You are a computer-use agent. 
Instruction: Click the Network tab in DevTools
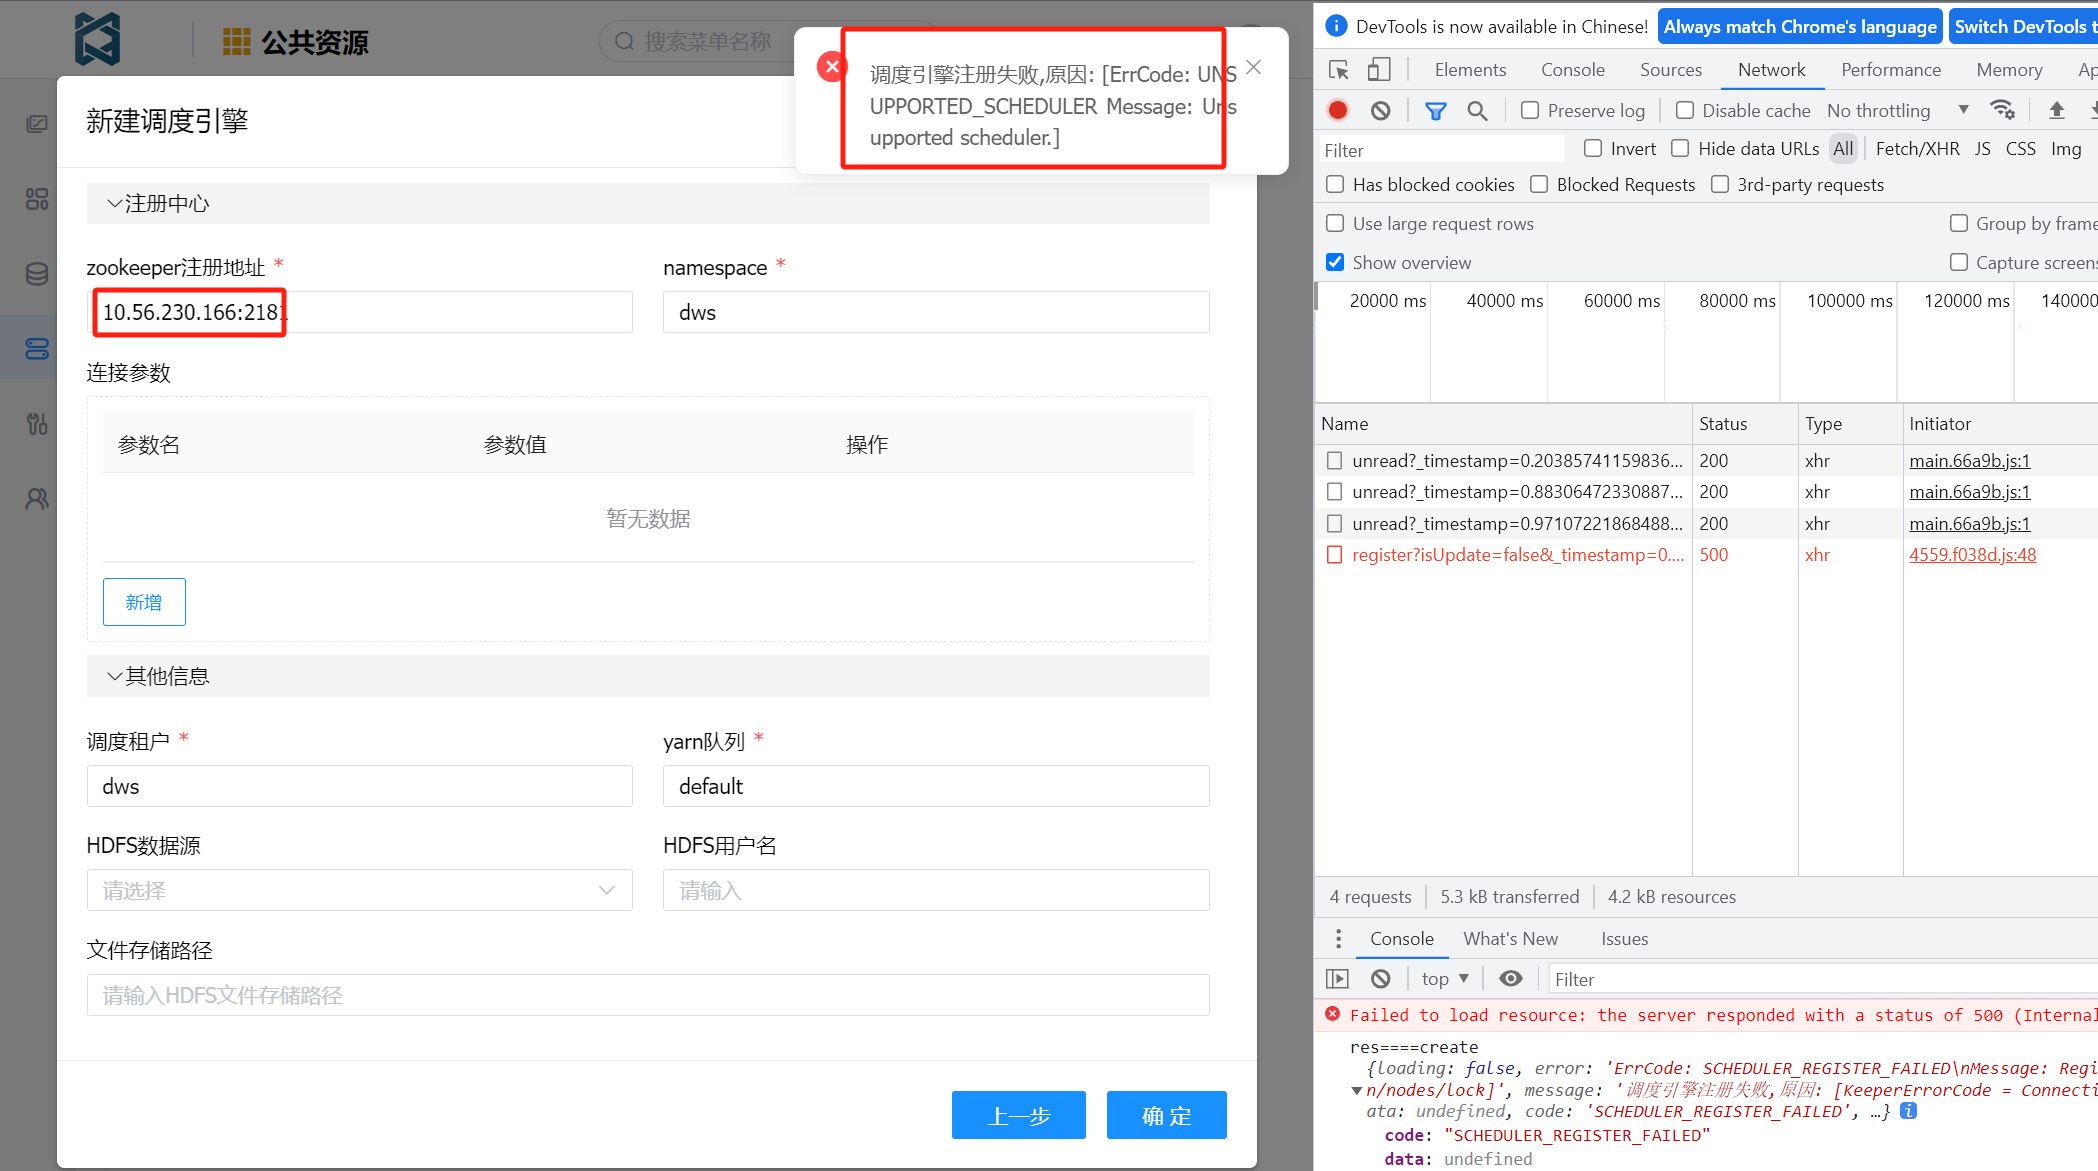point(1769,68)
